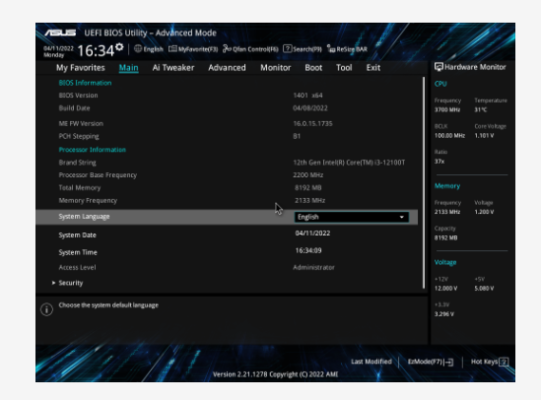Click +12V 12.000 V reading

(x=446, y=289)
